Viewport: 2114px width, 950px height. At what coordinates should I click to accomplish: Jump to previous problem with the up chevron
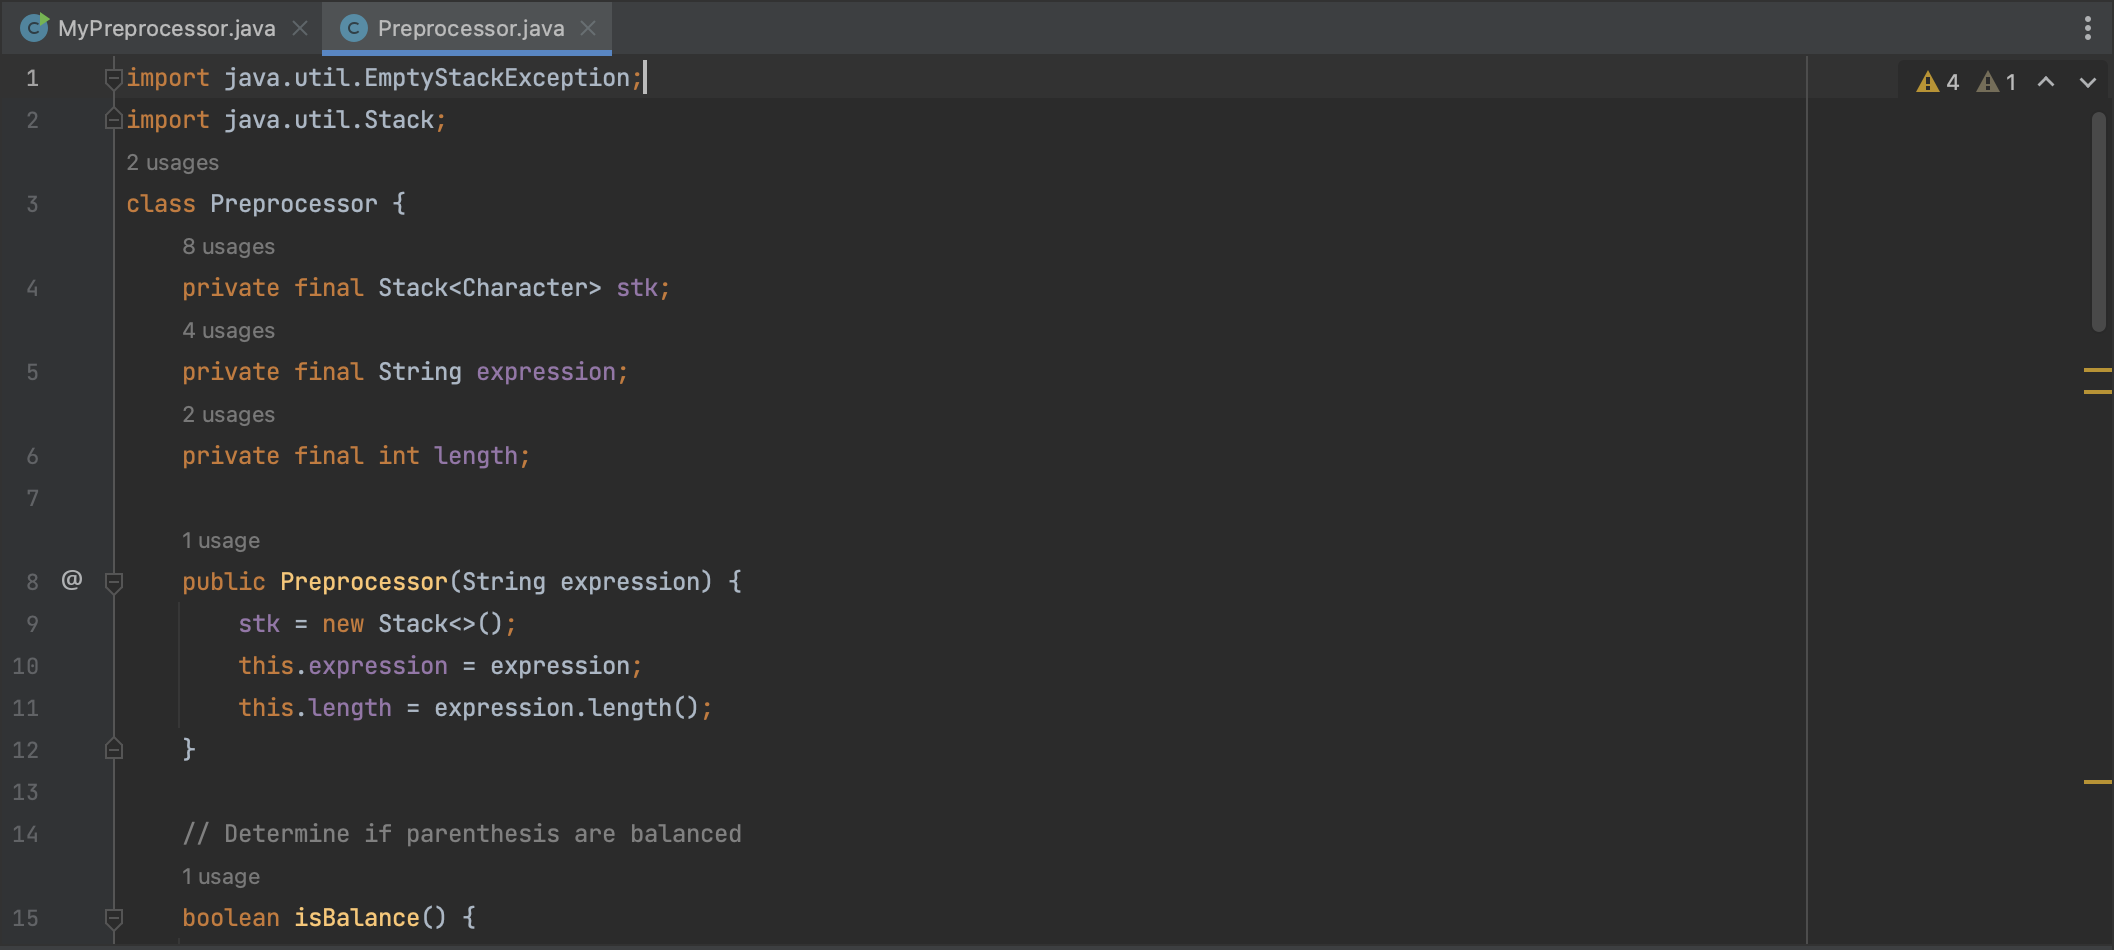click(2045, 83)
